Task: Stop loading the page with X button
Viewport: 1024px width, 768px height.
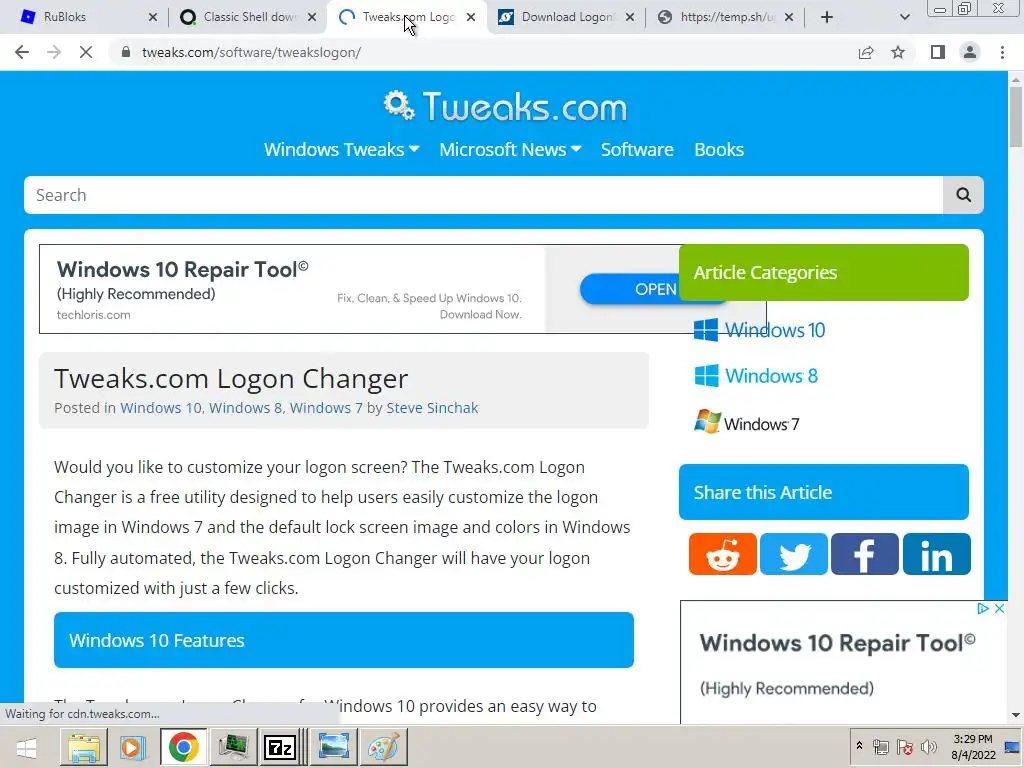Action: tap(86, 52)
